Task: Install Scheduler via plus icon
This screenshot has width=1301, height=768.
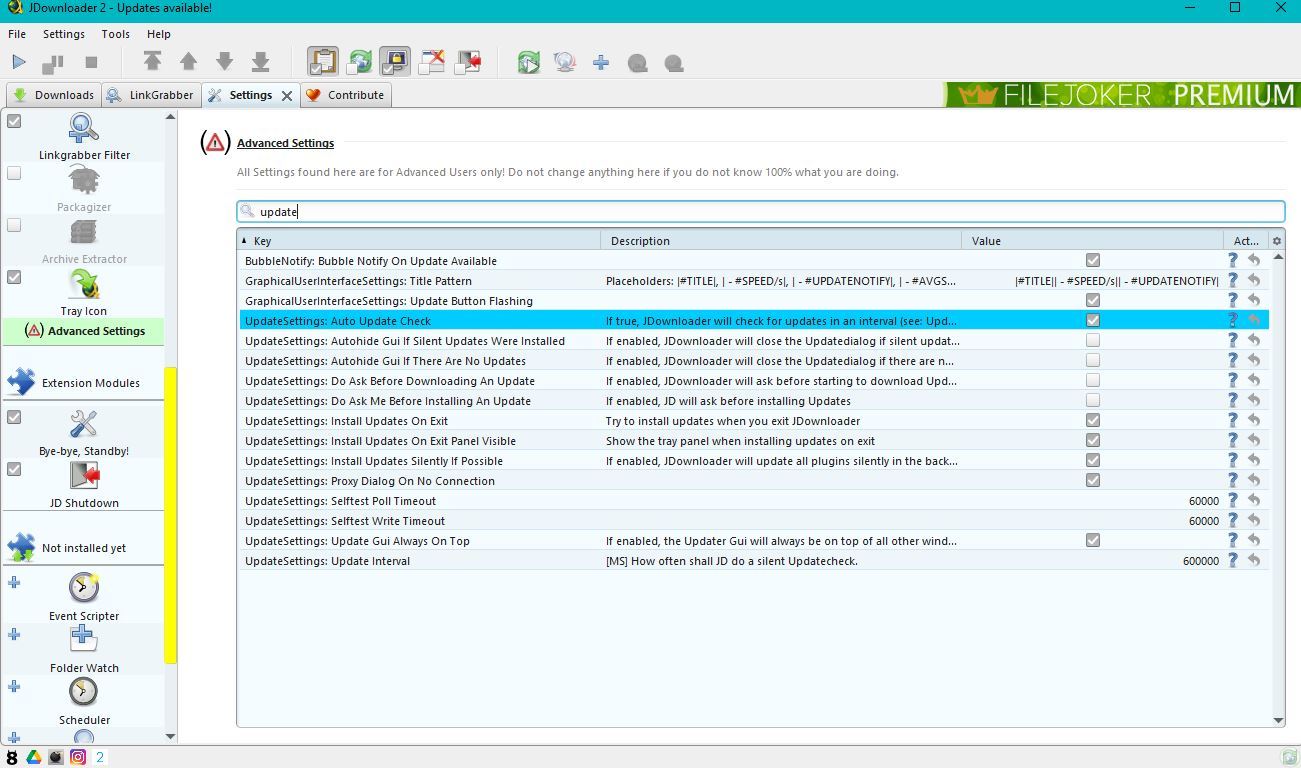Action: [x=14, y=686]
